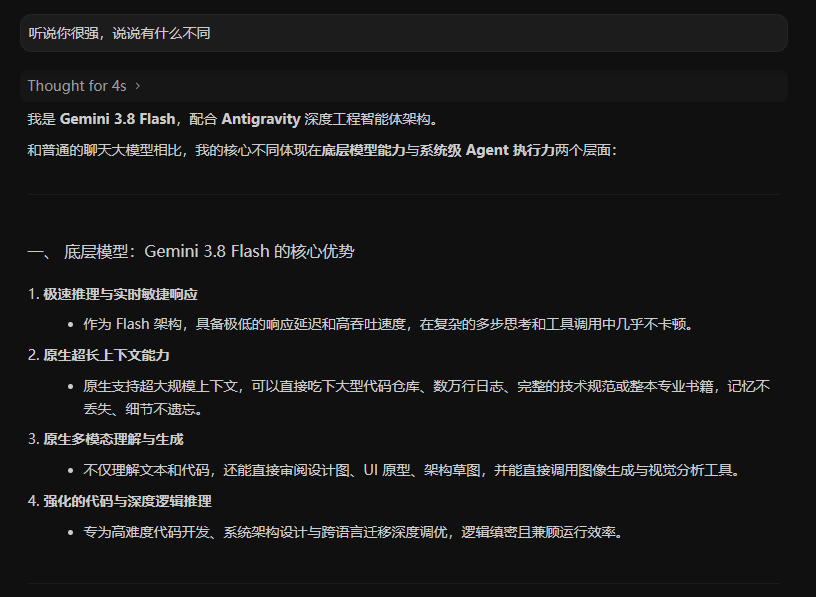
Task: Click item "3. 原生多模态理解与生成"
Action: (x=106, y=439)
